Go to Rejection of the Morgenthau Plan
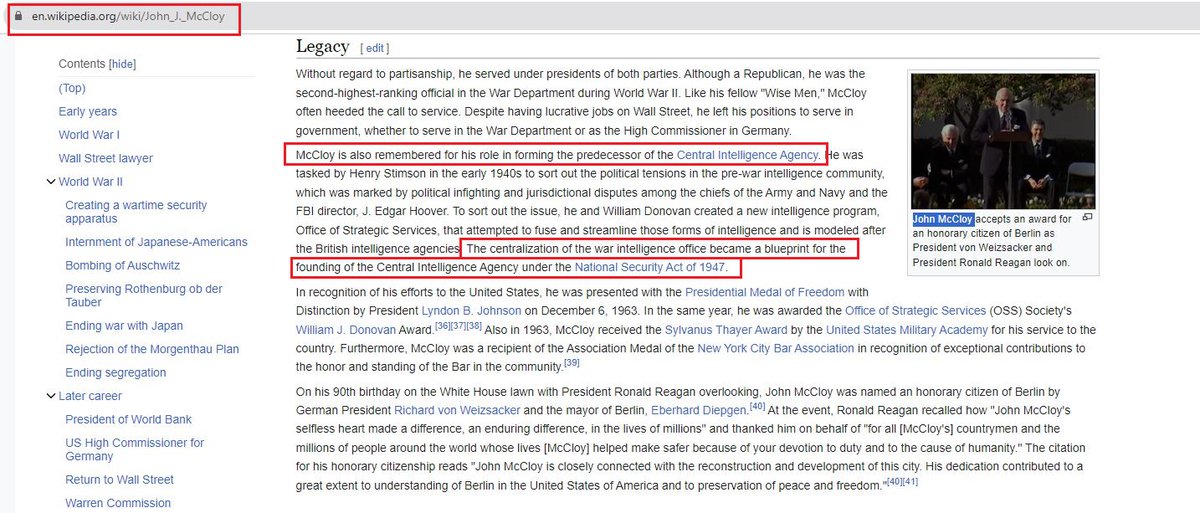The width and height of the screenshot is (1200, 513). (152, 349)
